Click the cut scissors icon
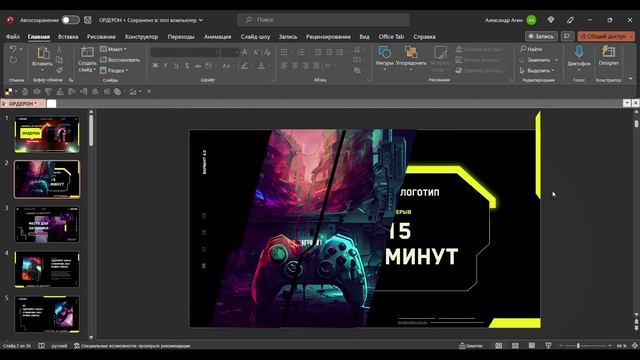This screenshot has width=640, height=360. tap(60, 49)
